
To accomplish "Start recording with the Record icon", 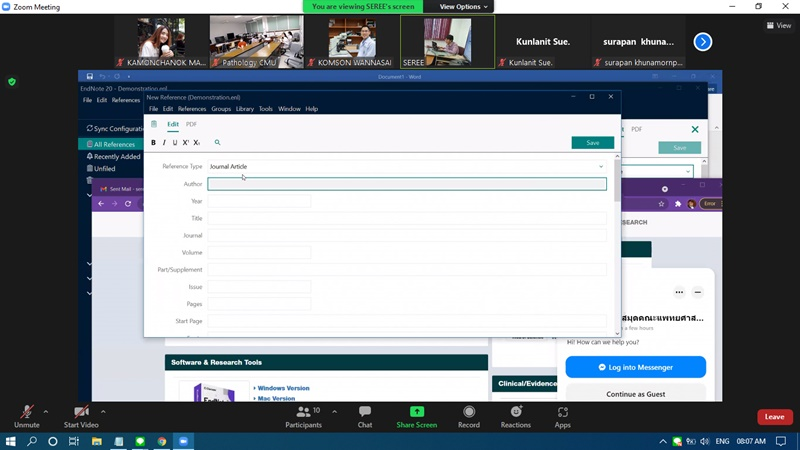I will (469, 412).
